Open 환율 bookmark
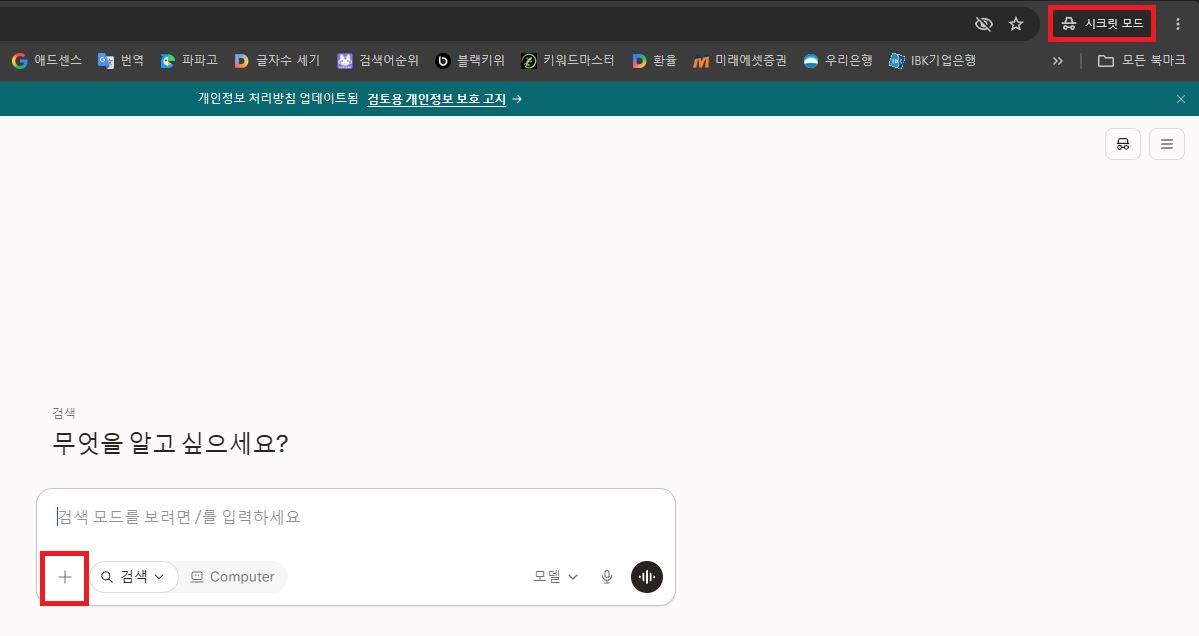 tap(654, 60)
